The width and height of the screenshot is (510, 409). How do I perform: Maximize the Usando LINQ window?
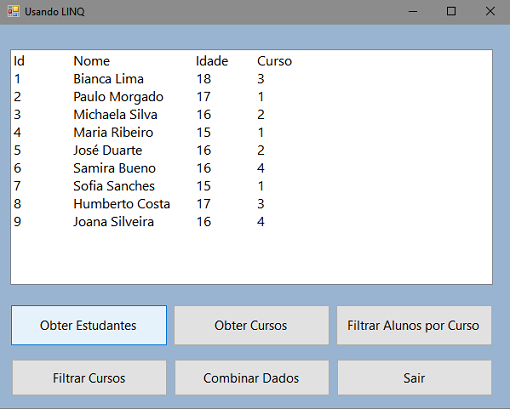pyautogui.click(x=451, y=12)
